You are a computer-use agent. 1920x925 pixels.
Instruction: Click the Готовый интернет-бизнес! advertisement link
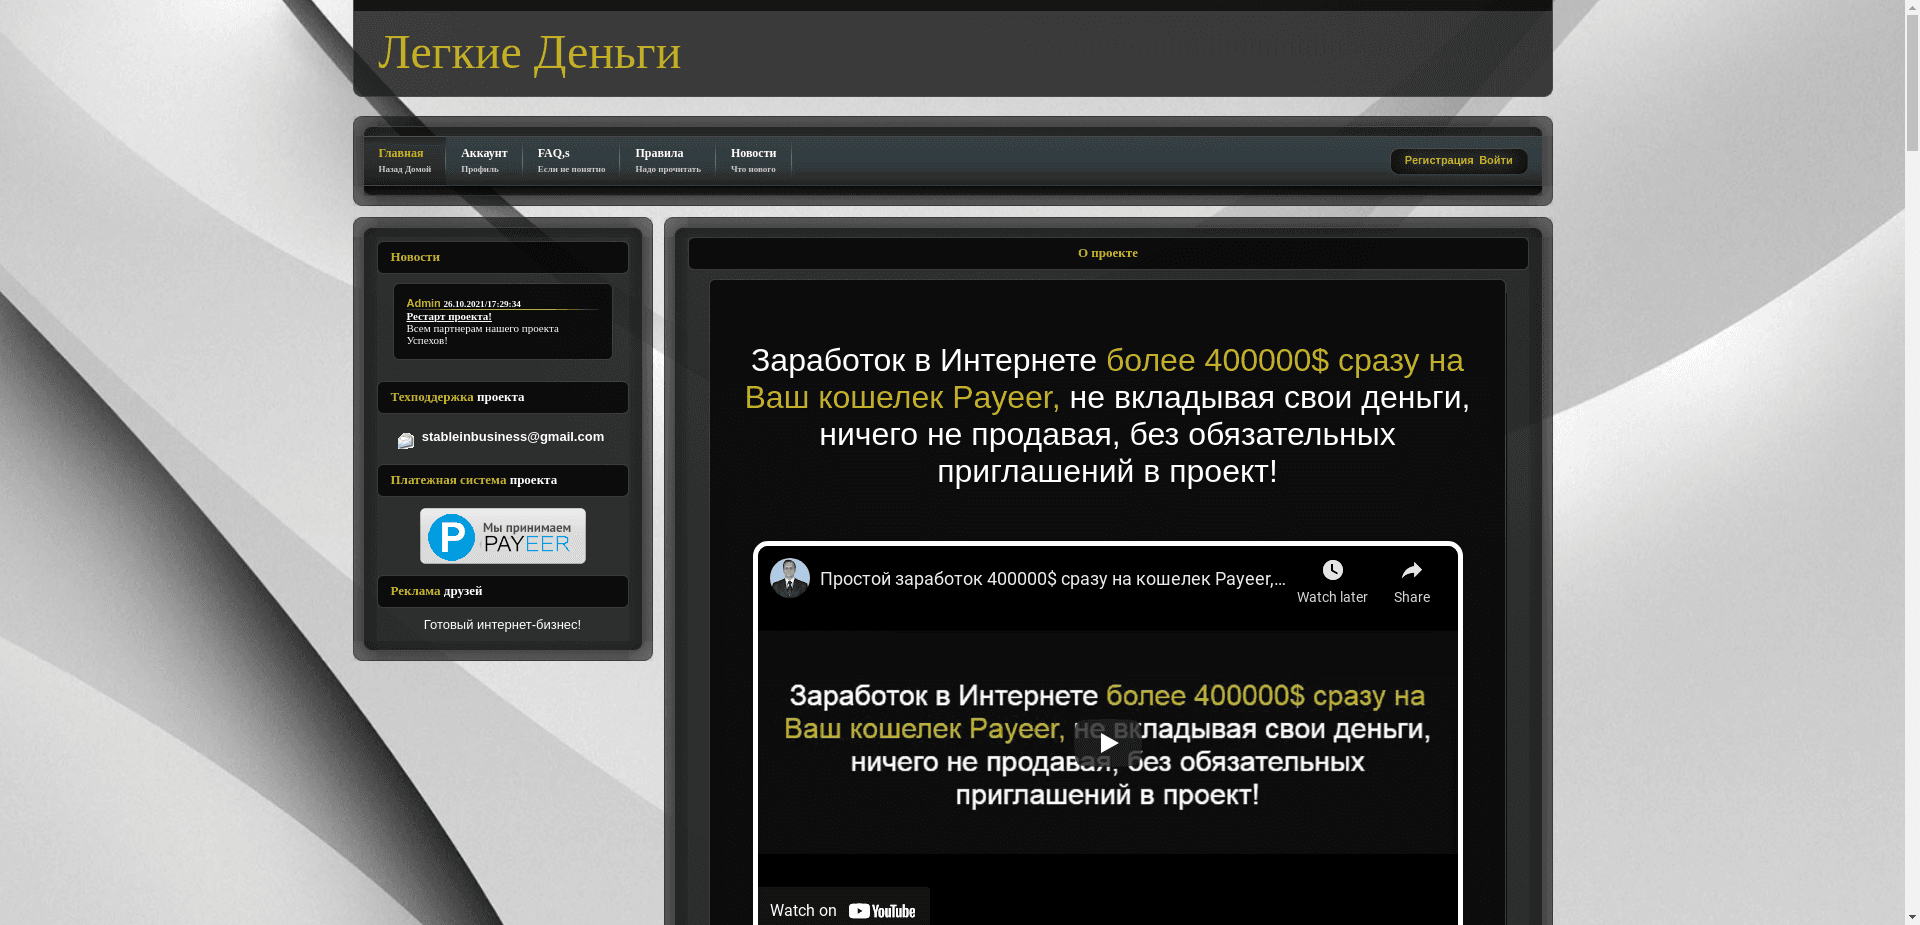(x=502, y=624)
